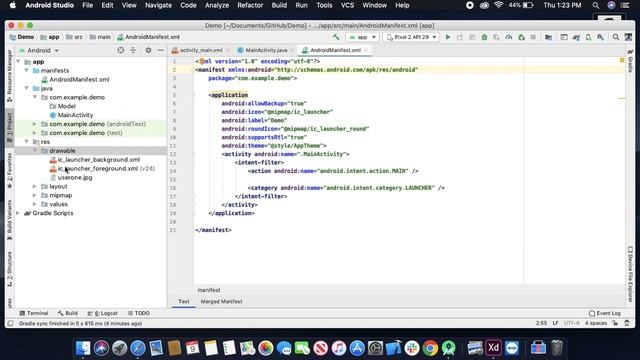Open the Analyze menu
The image size is (640, 360).
point(217,5)
